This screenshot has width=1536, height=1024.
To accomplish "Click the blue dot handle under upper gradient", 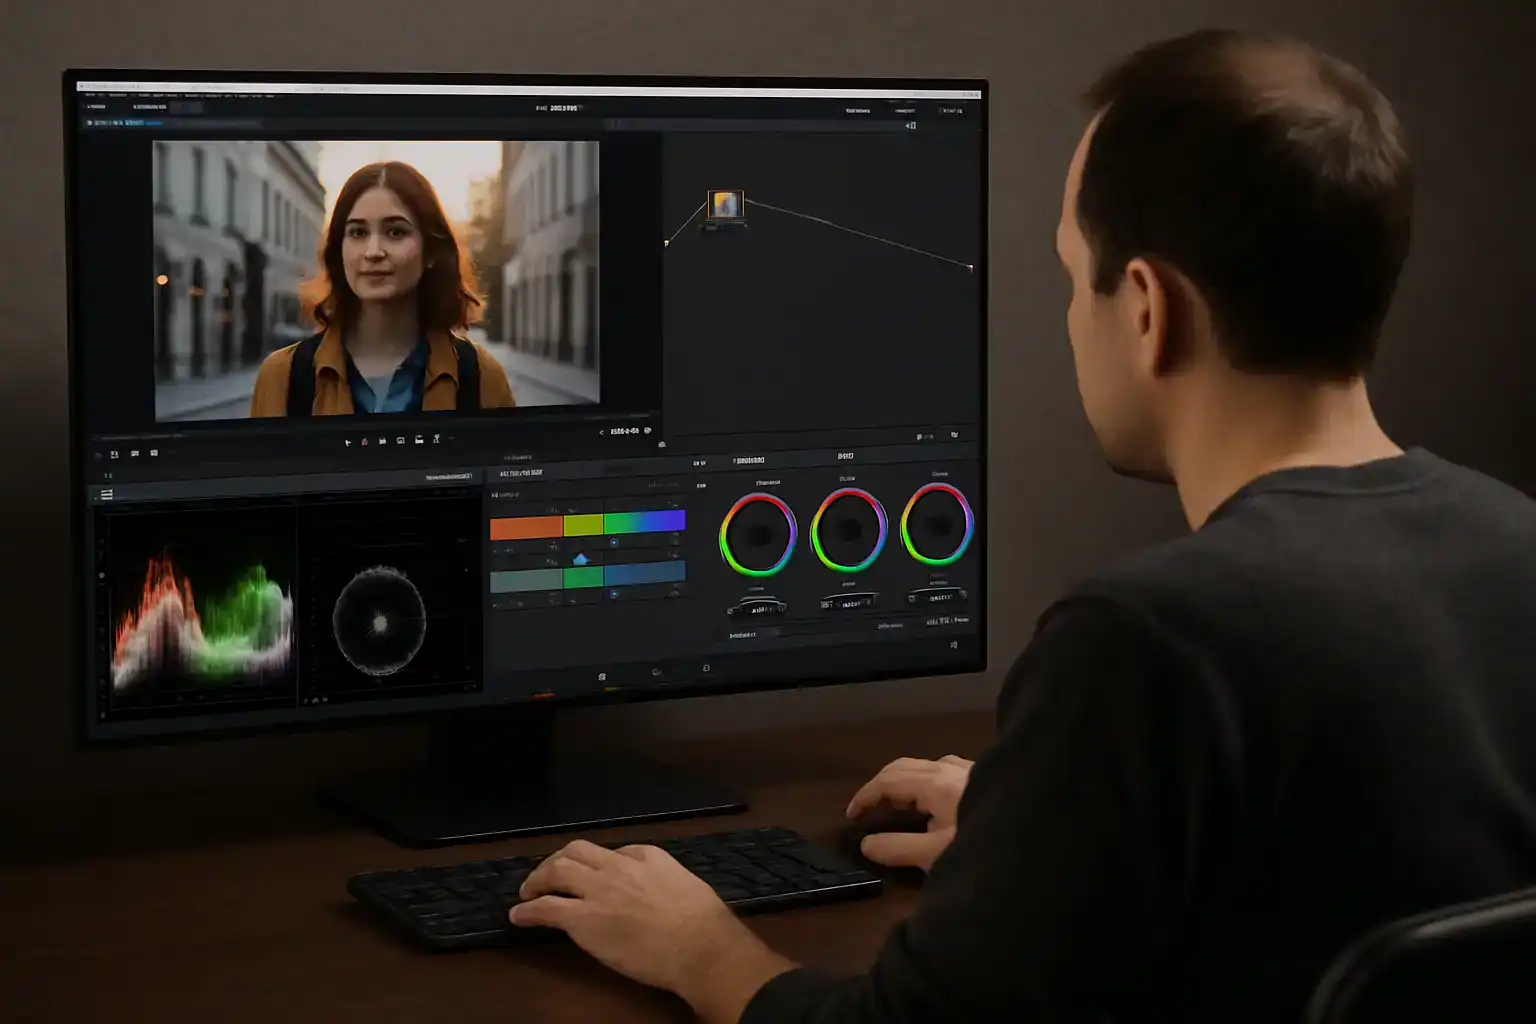I will (x=614, y=543).
